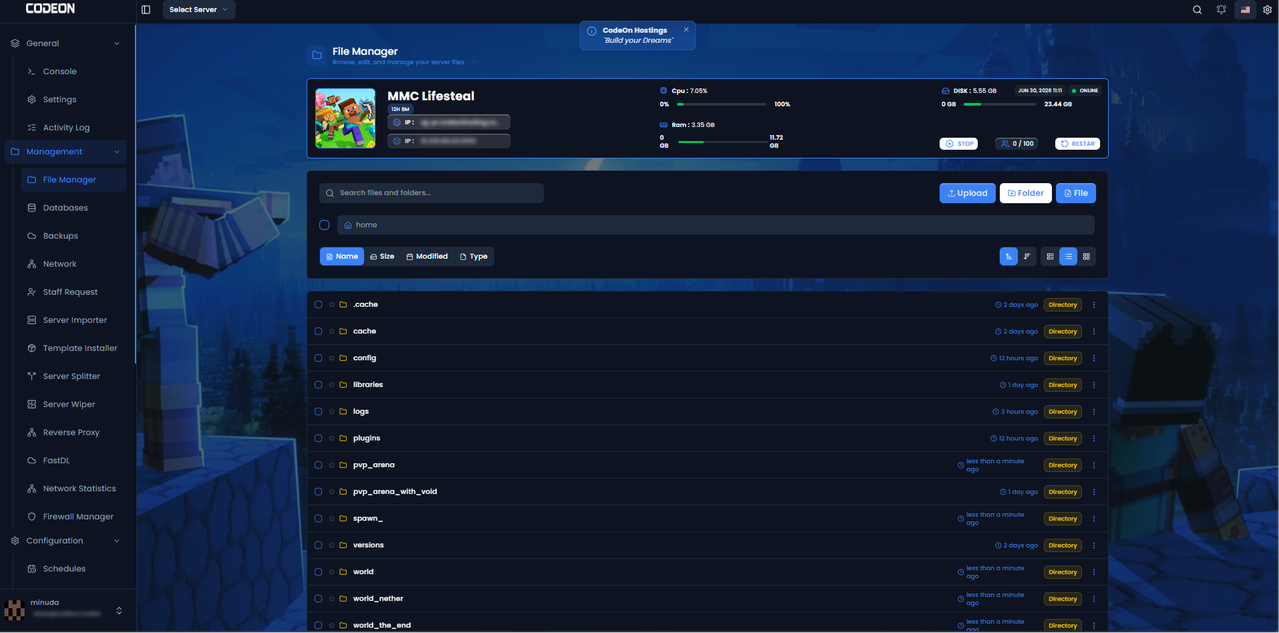Check the .cache folder checkbox
Image resolution: width=1279 pixels, height=633 pixels.
(x=318, y=304)
